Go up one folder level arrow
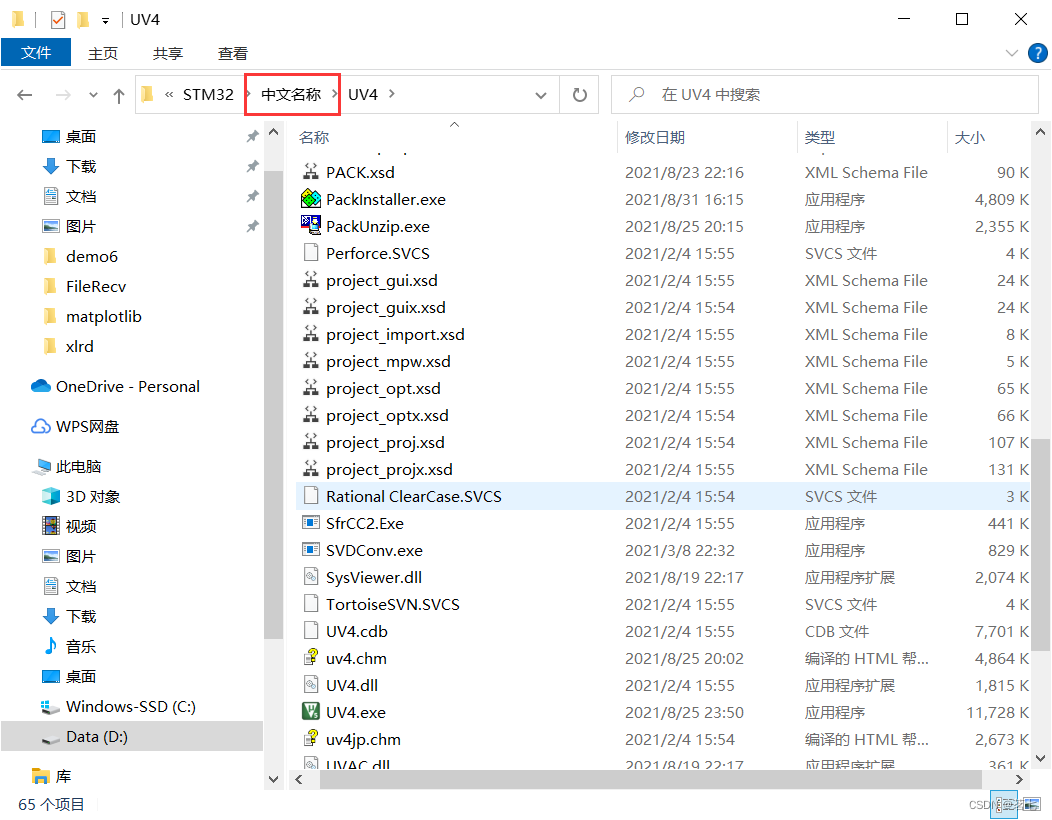This screenshot has height=820, width=1052. pyautogui.click(x=119, y=95)
